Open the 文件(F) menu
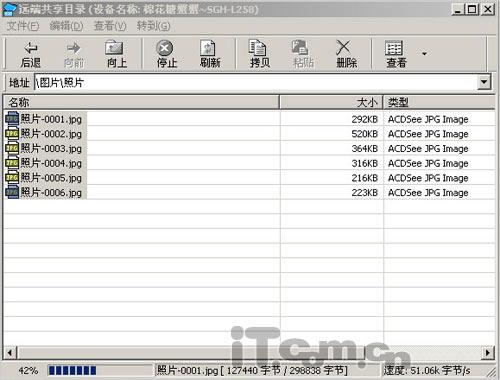Viewport: 500px width, 380px height. coord(23,26)
